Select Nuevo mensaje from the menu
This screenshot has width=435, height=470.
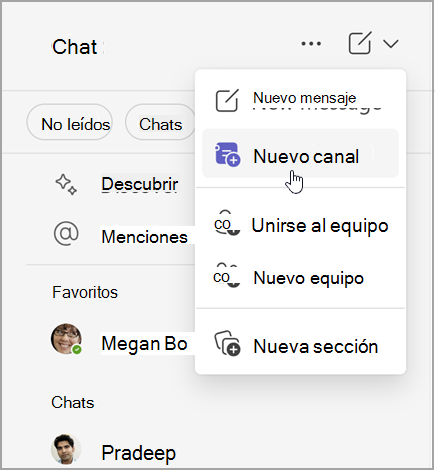tap(300, 100)
